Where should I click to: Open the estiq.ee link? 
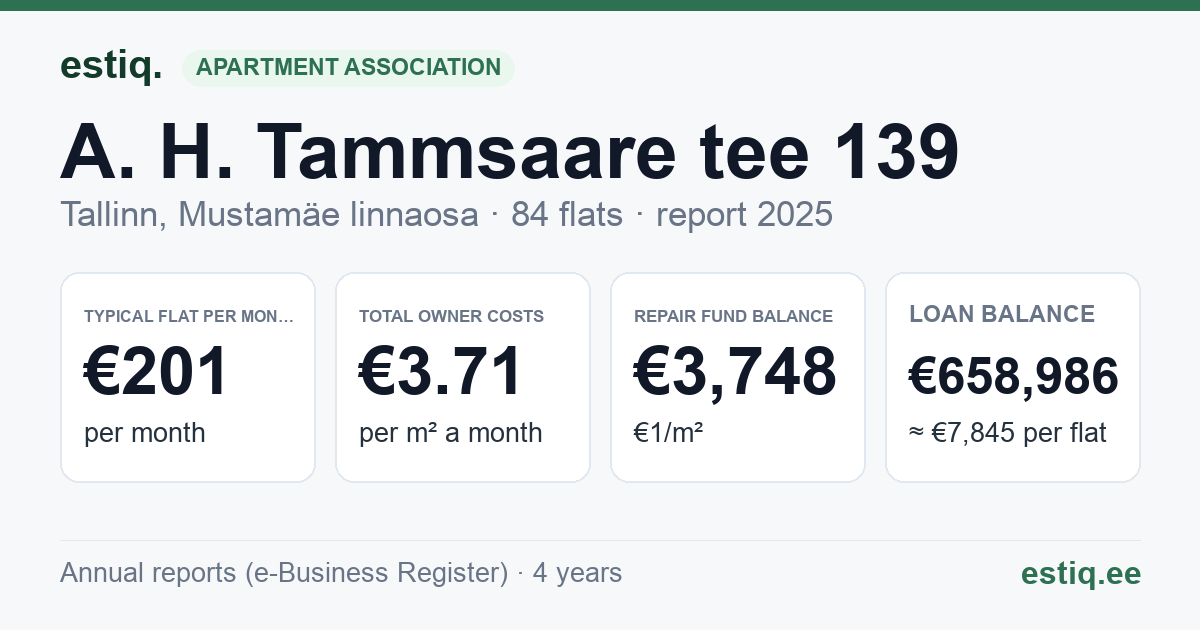pos(1081,573)
